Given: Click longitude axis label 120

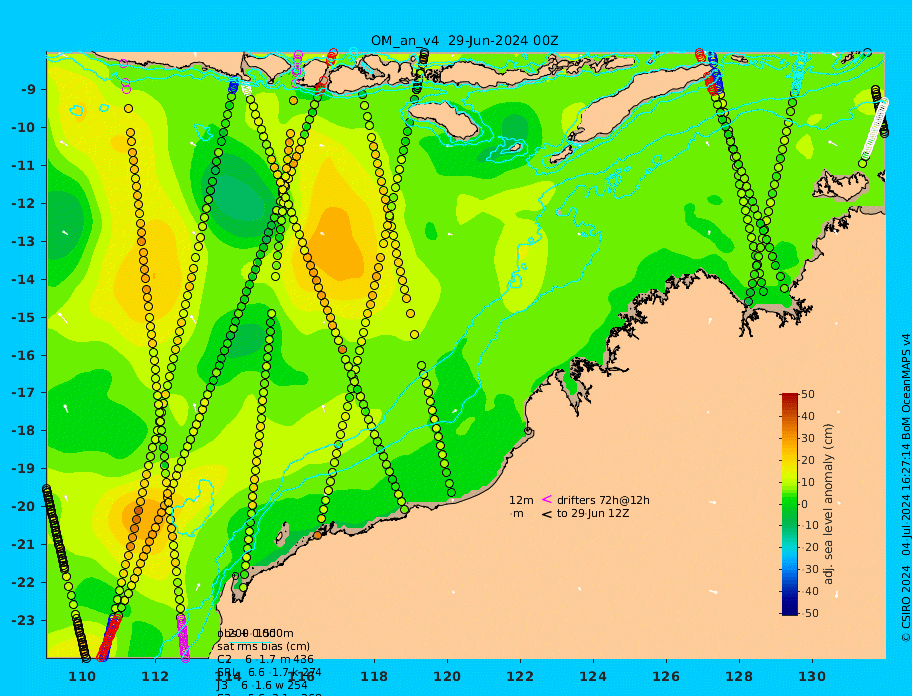Looking at the screenshot, I should click(447, 676).
